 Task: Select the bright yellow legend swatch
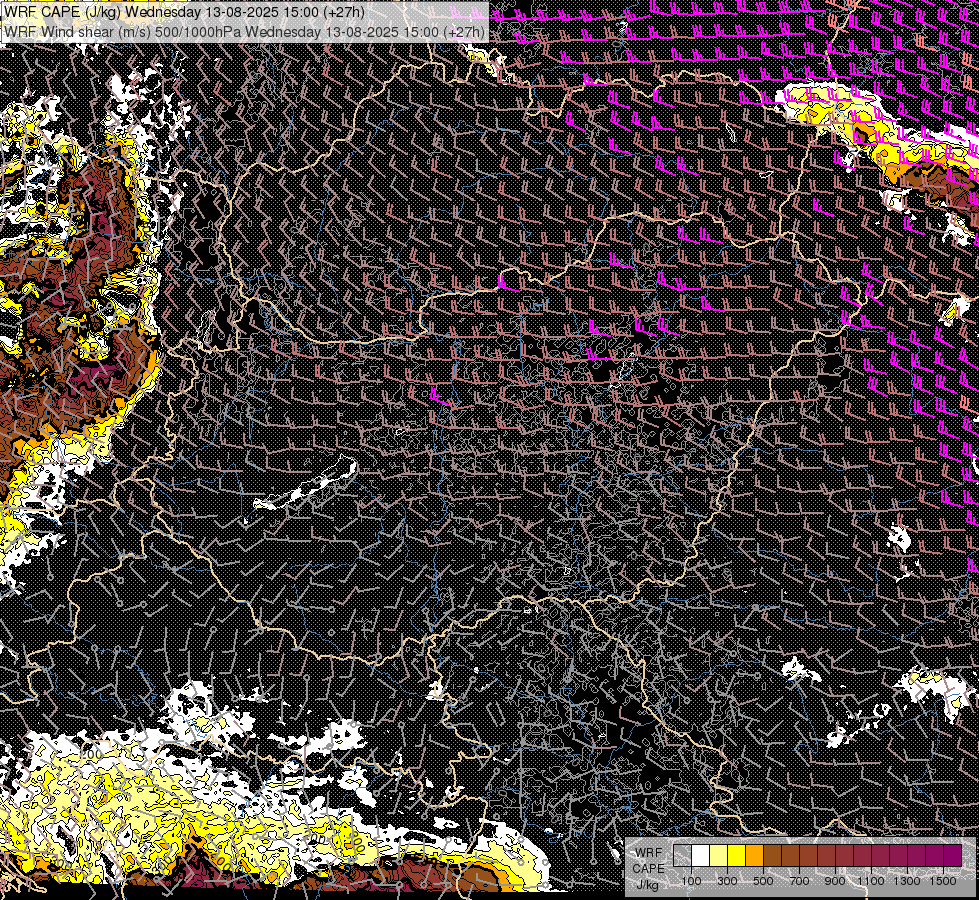coord(737,856)
